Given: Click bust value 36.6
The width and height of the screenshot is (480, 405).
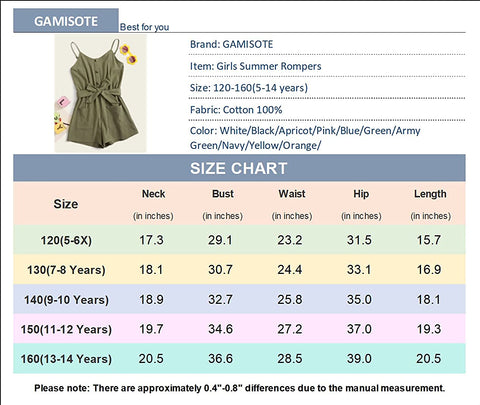Looking at the screenshot, I should (x=220, y=359).
